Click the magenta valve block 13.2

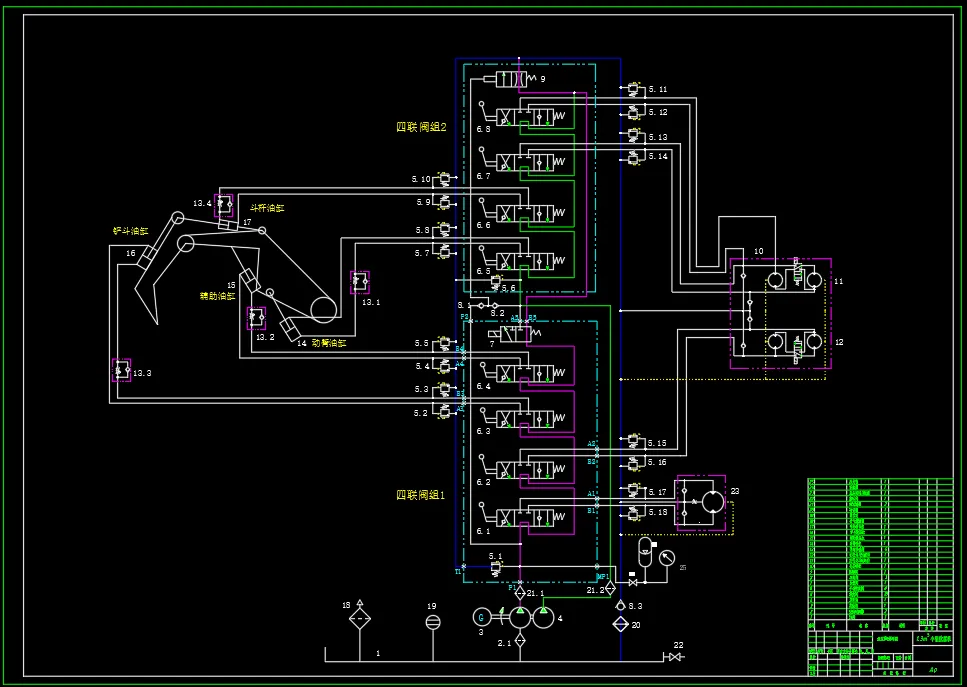257,318
